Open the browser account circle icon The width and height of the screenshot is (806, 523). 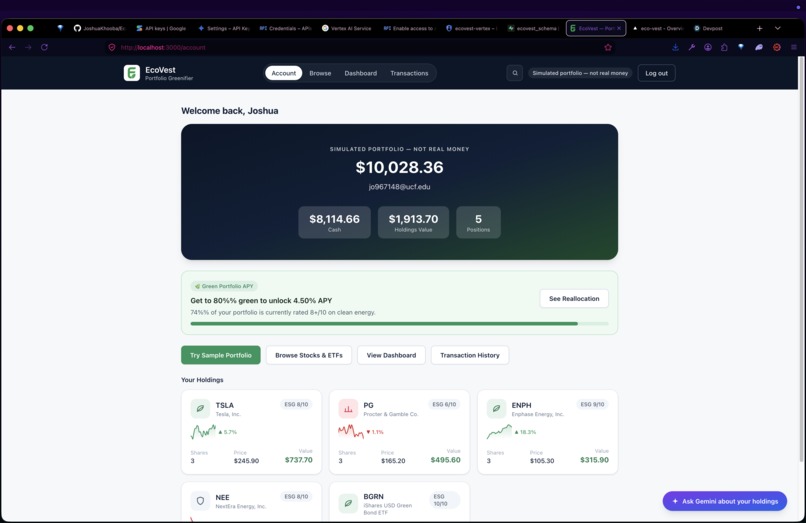pos(708,47)
